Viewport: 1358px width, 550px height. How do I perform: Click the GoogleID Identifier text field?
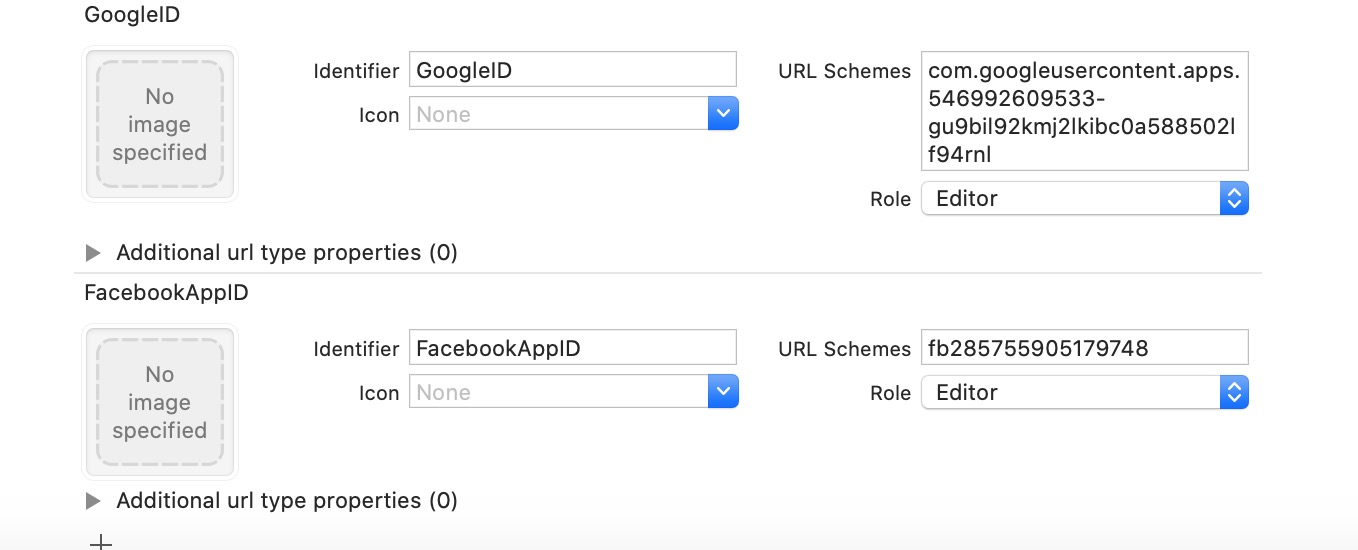tap(572, 70)
